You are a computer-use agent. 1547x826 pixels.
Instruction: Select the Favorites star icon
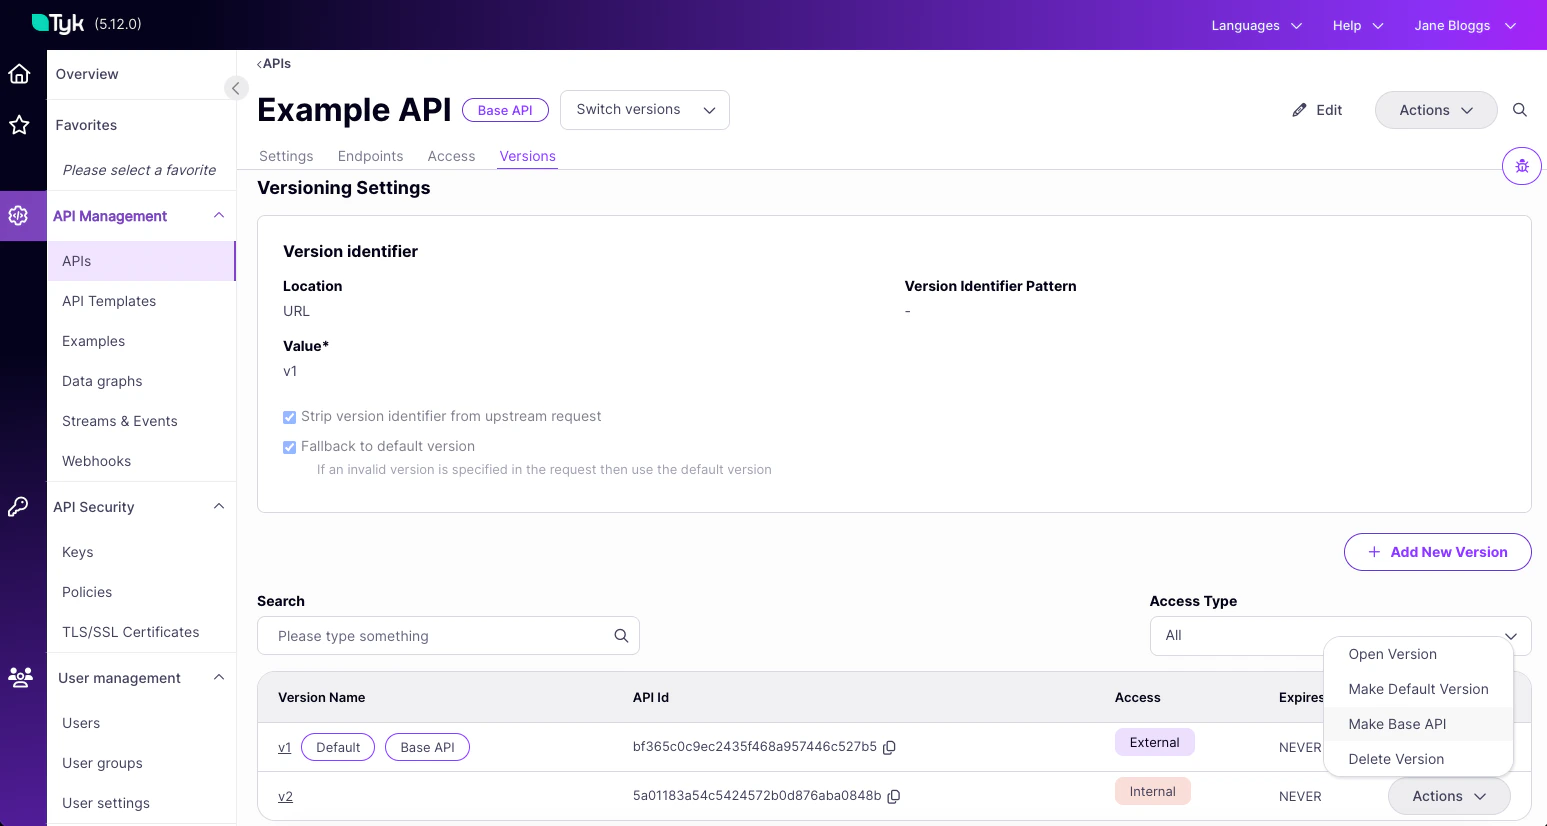pos(21,124)
